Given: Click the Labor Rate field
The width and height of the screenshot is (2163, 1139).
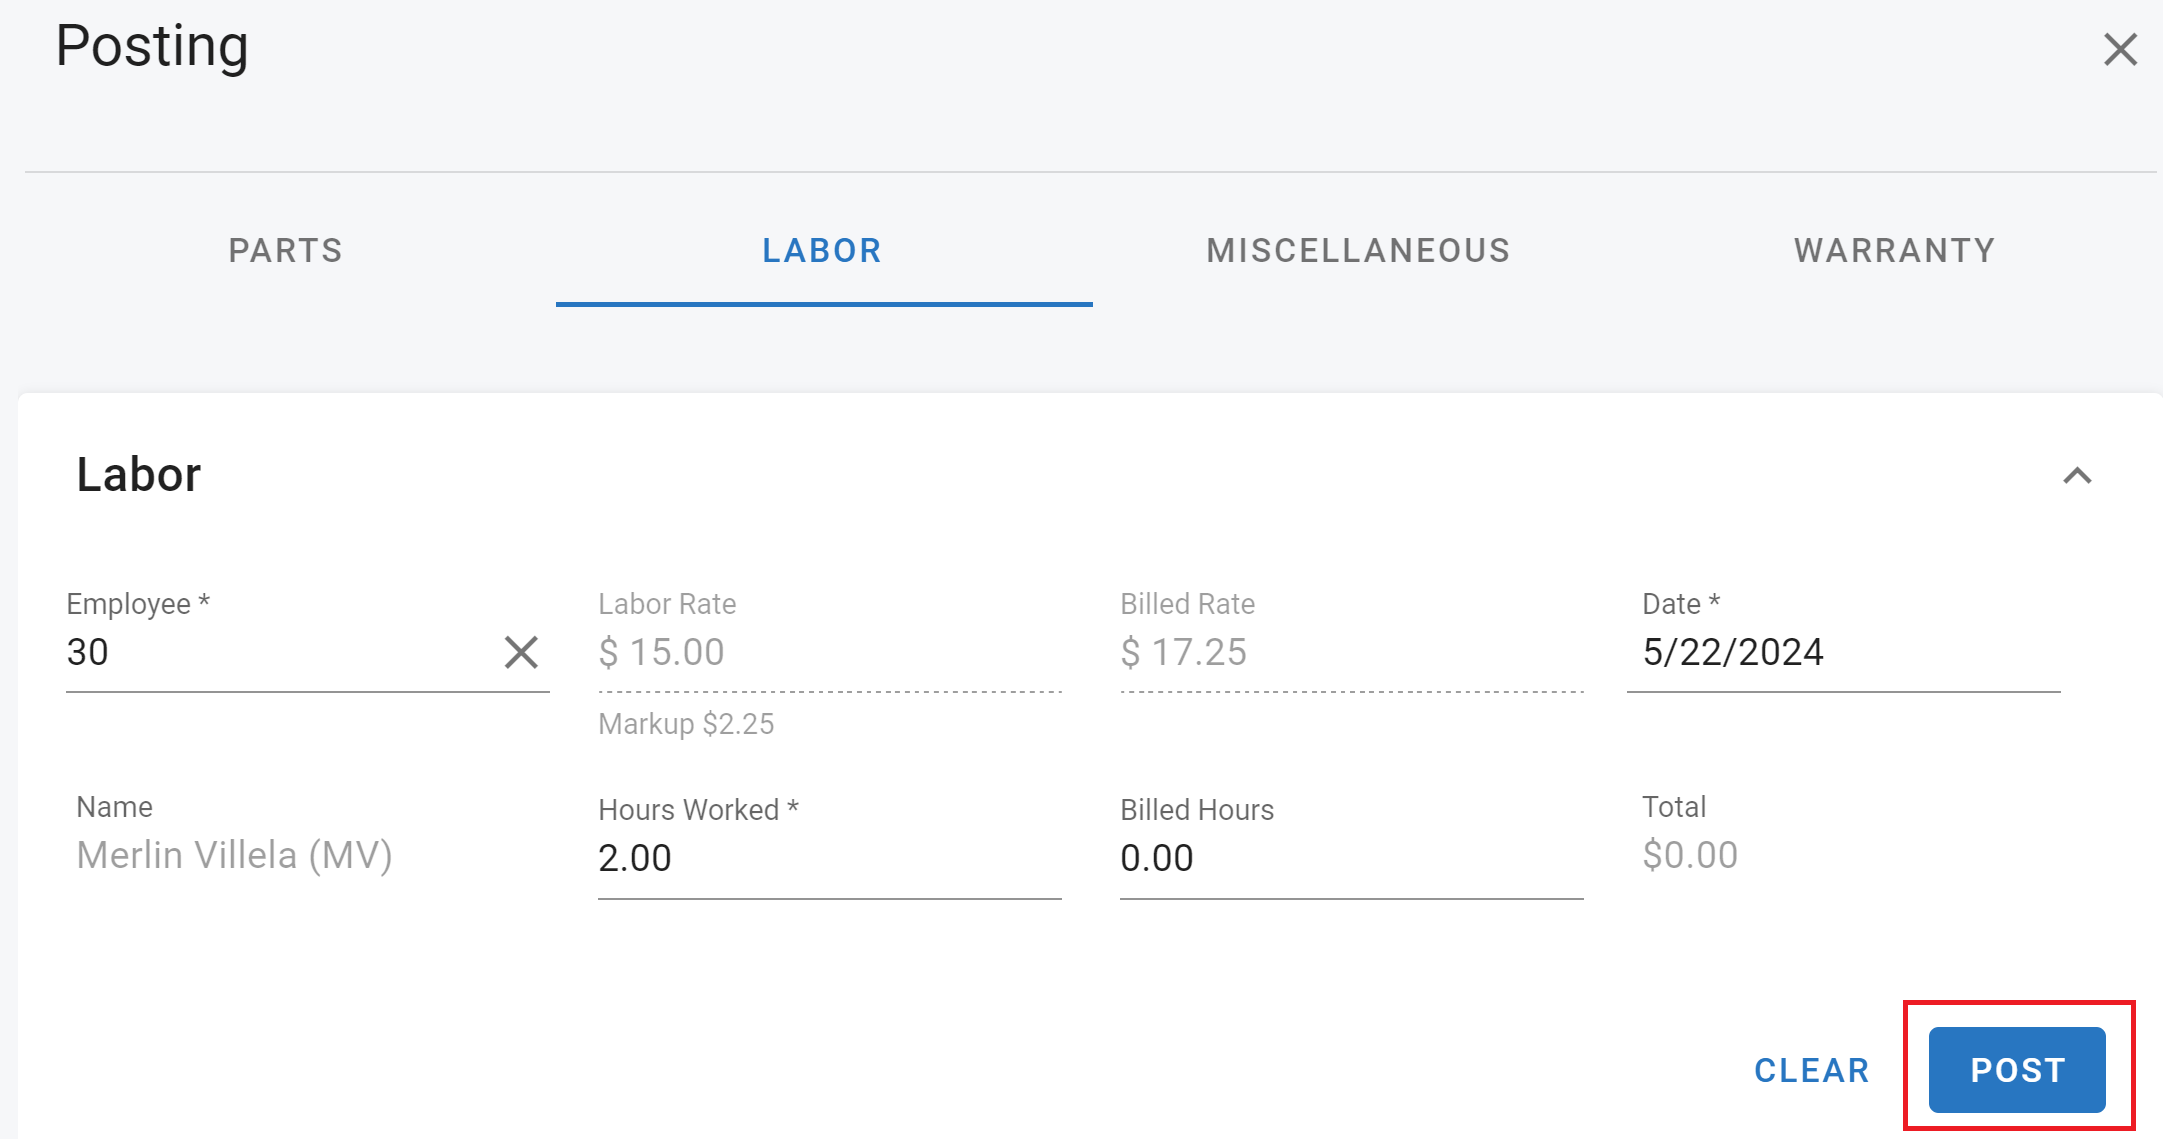Looking at the screenshot, I should [x=828, y=652].
